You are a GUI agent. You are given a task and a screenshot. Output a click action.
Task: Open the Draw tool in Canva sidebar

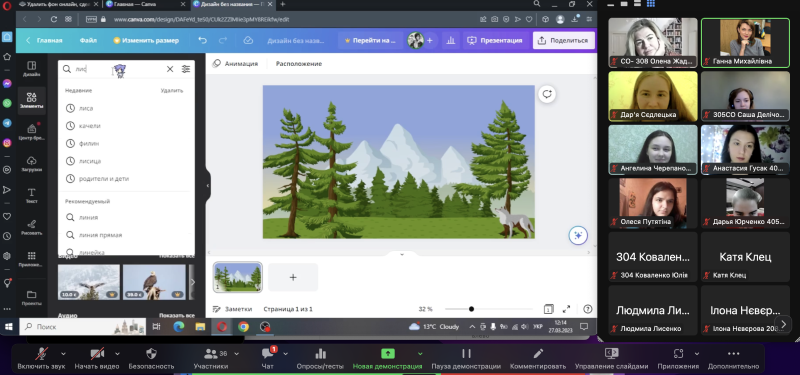(x=32, y=227)
